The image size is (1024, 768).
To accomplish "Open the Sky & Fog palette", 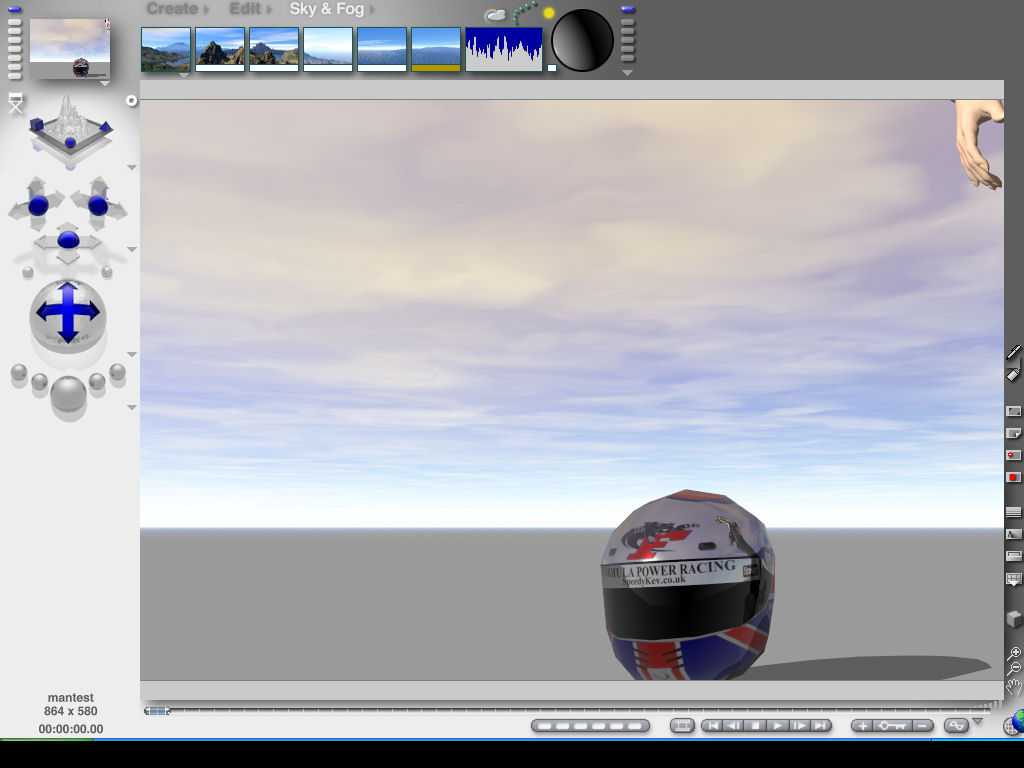I will 327,9.
